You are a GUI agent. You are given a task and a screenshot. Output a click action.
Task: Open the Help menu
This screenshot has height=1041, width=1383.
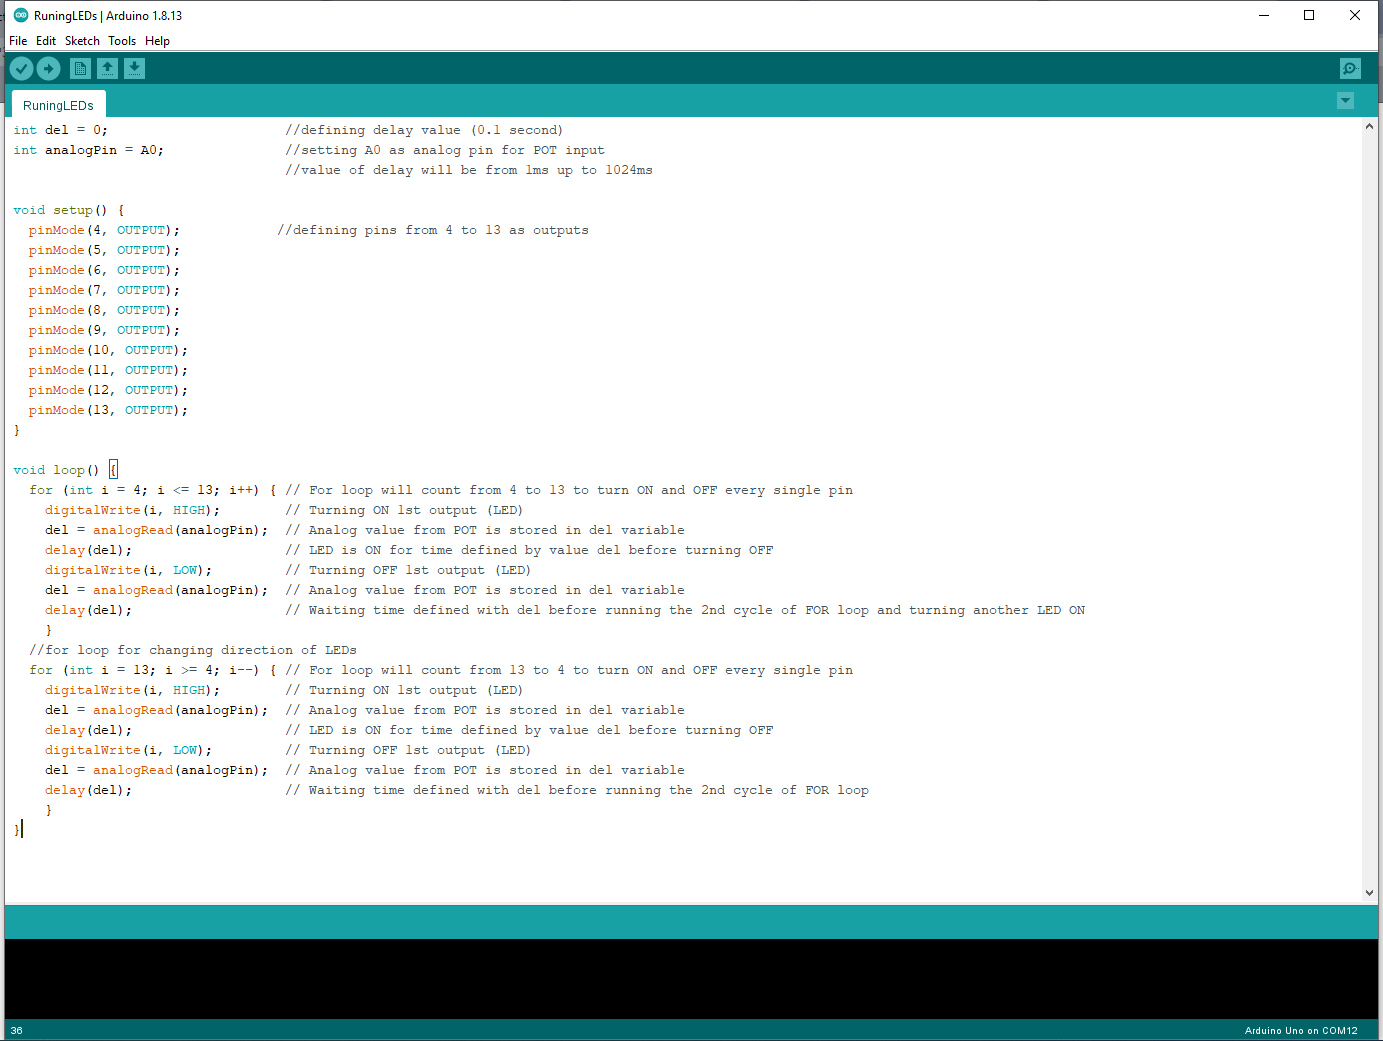point(157,41)
